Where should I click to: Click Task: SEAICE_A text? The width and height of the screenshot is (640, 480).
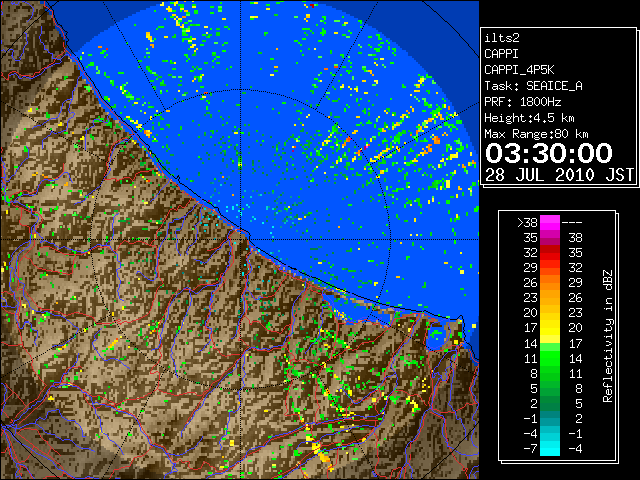click(x=533, y=86)
